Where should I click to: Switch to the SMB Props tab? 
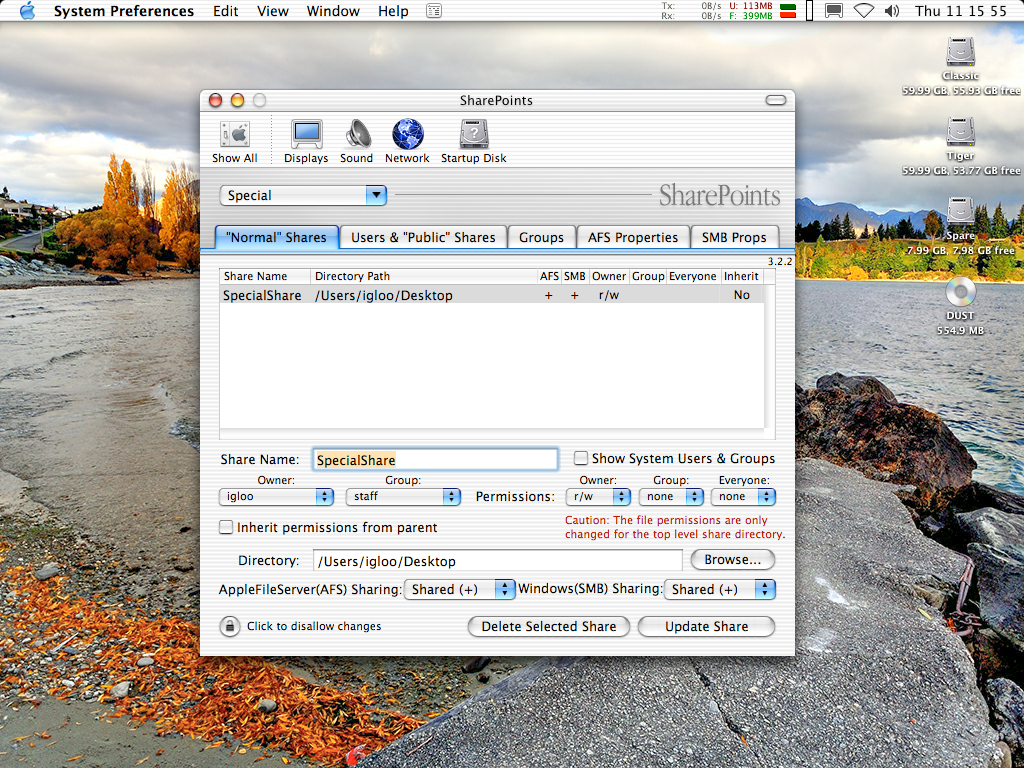pos(734,237)
